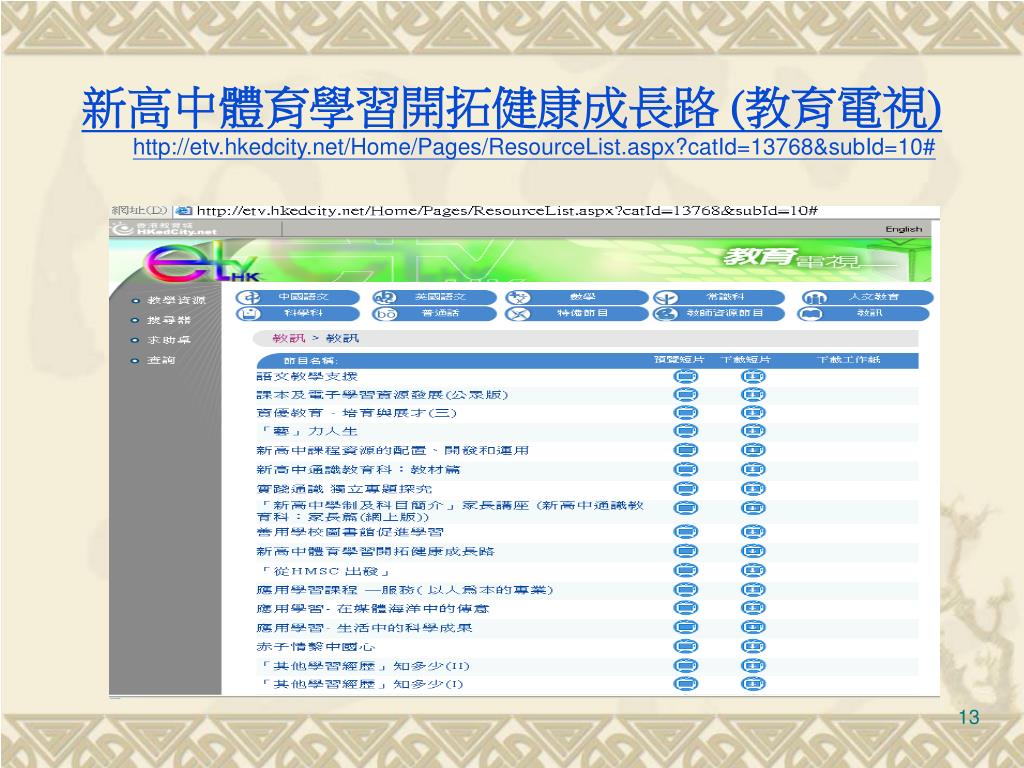Download 「其他學習經歷」知多少(II) clip

(753, 665)
